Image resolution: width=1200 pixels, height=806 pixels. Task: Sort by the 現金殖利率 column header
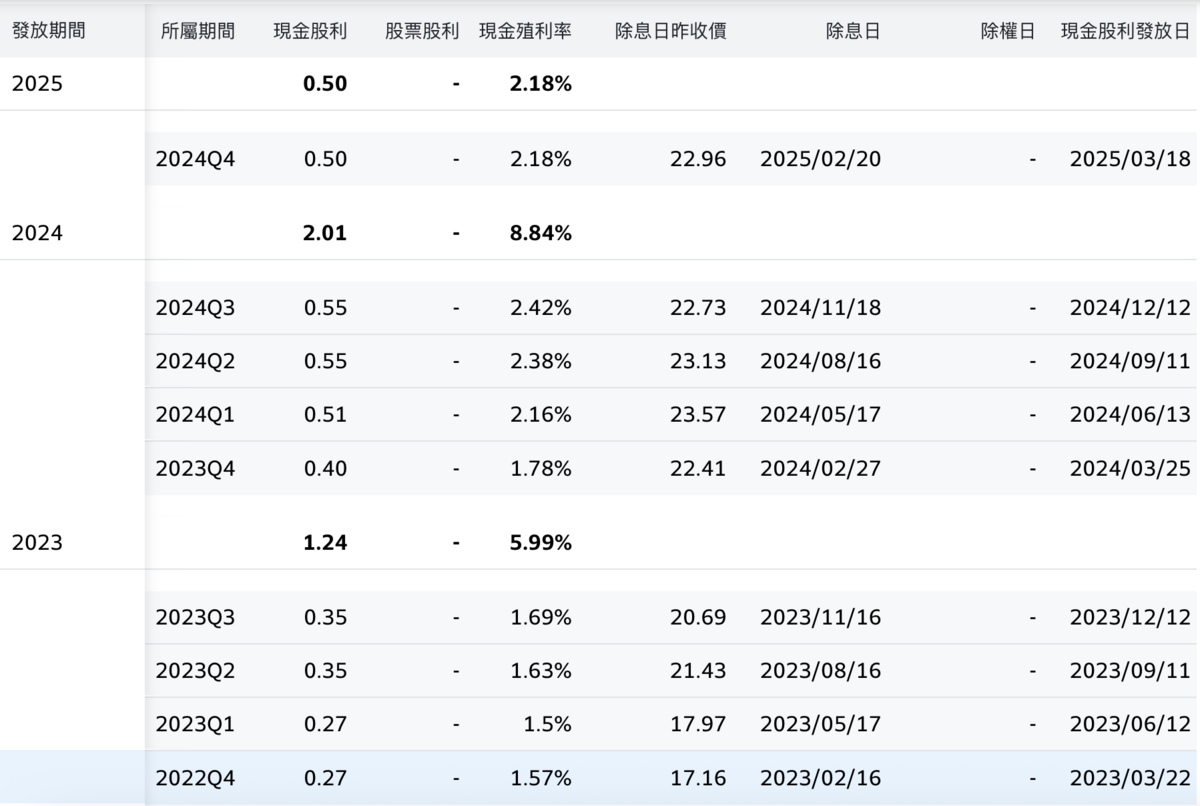(x=524, y=30)
